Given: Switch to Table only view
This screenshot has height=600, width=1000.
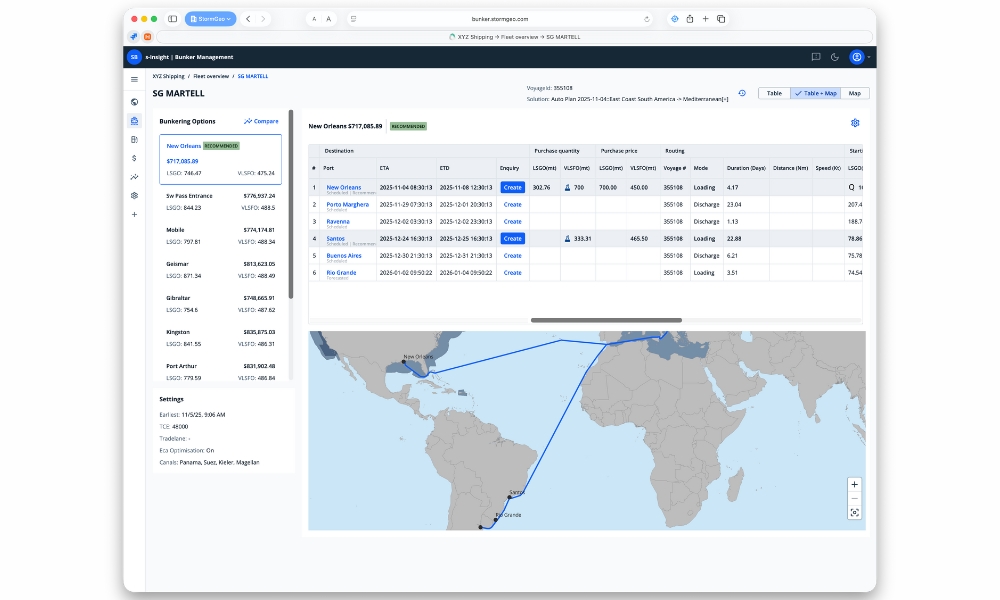Looking at the screenshot, I should [x=773, y=93].
